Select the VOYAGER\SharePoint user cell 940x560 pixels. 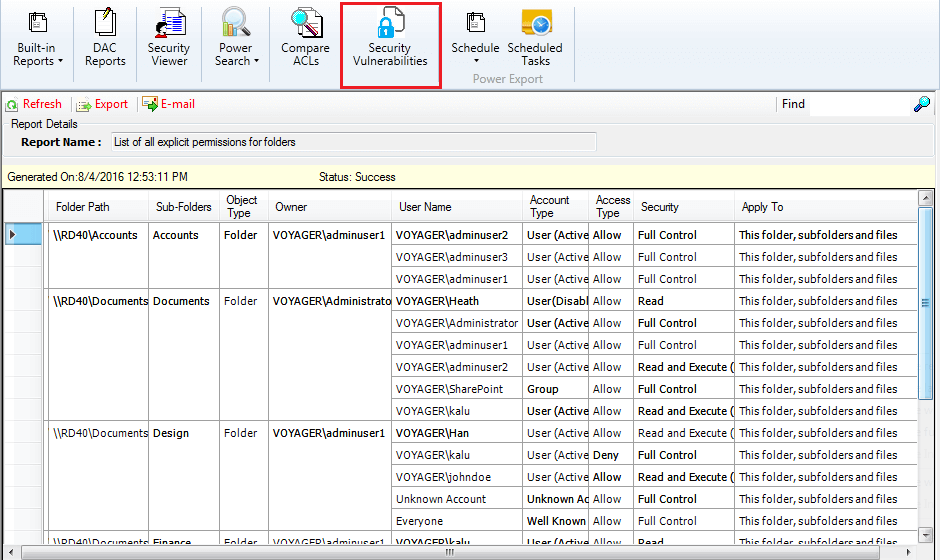tap(457, 389)
